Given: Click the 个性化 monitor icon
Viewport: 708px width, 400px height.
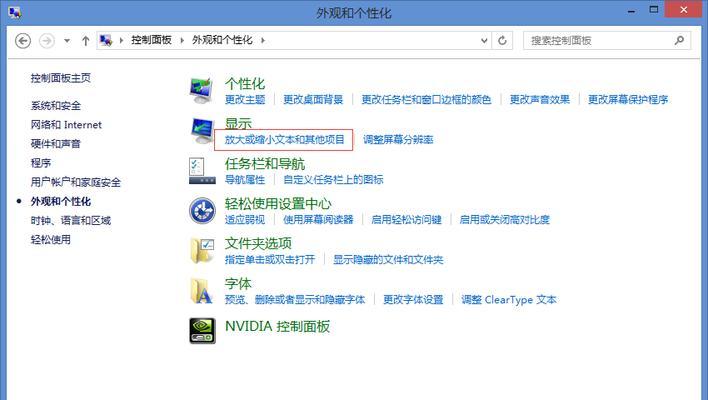Looking at the screenshot, I should click(x=201, y=90).
